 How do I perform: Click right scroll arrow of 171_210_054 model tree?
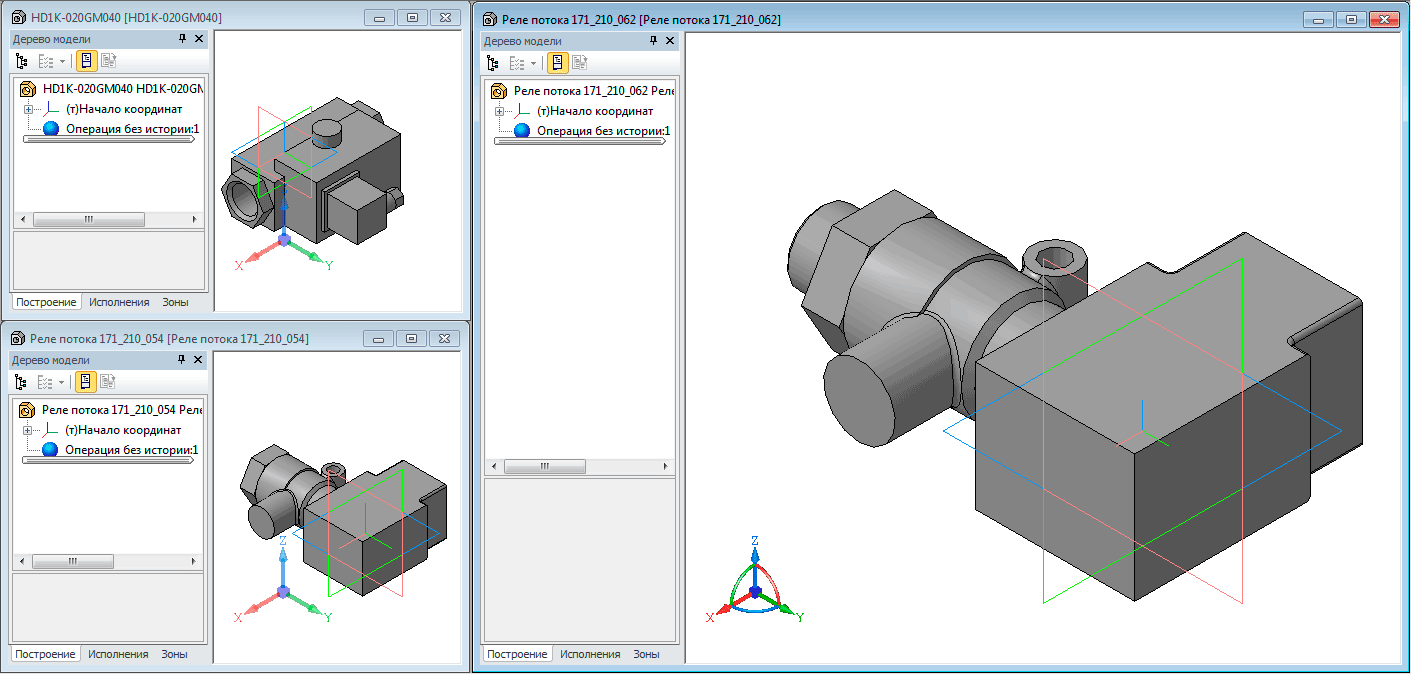coord(194,562)
